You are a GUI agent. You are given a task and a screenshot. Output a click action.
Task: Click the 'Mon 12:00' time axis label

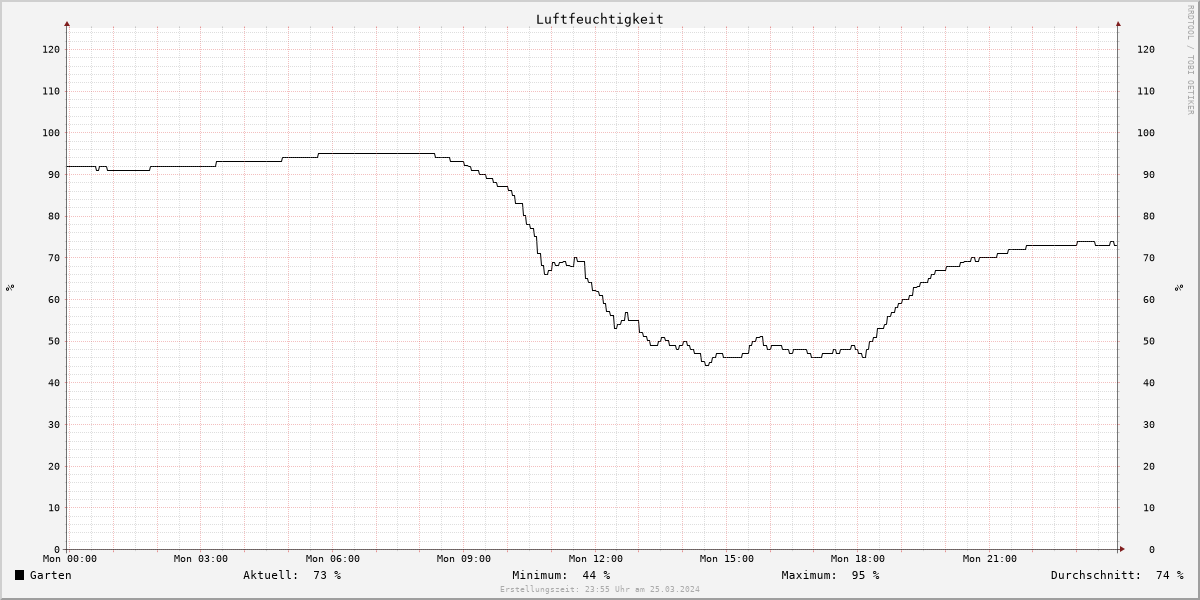(x=596, y=559)
